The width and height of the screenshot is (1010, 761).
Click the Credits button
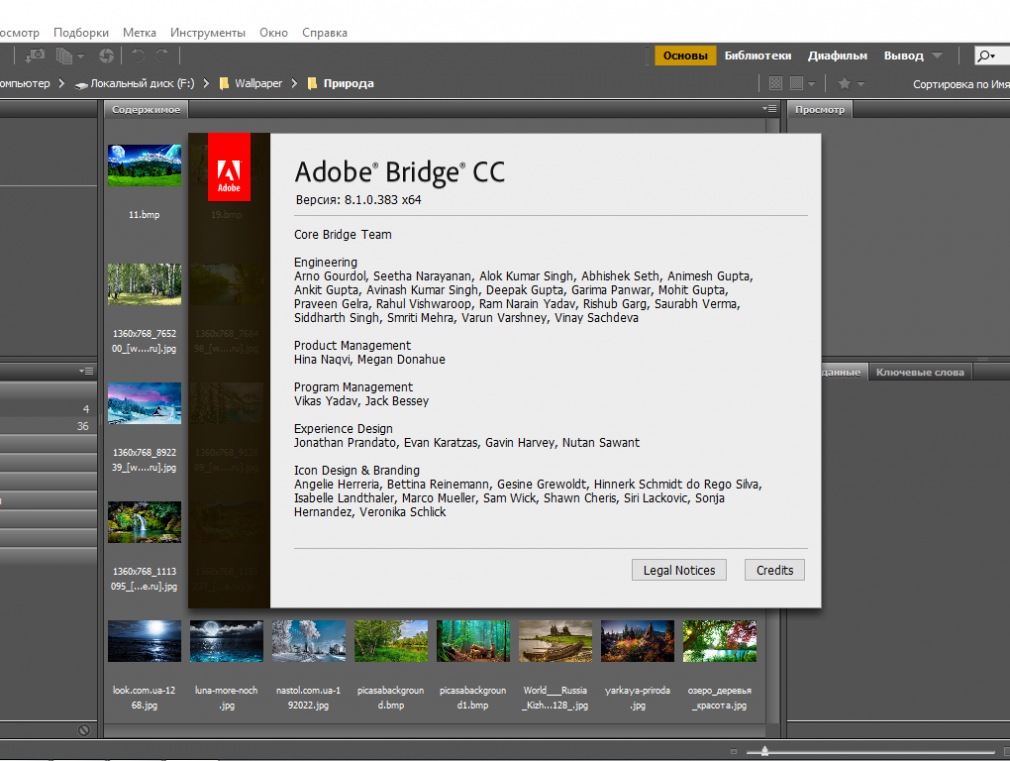coord(774,570)
